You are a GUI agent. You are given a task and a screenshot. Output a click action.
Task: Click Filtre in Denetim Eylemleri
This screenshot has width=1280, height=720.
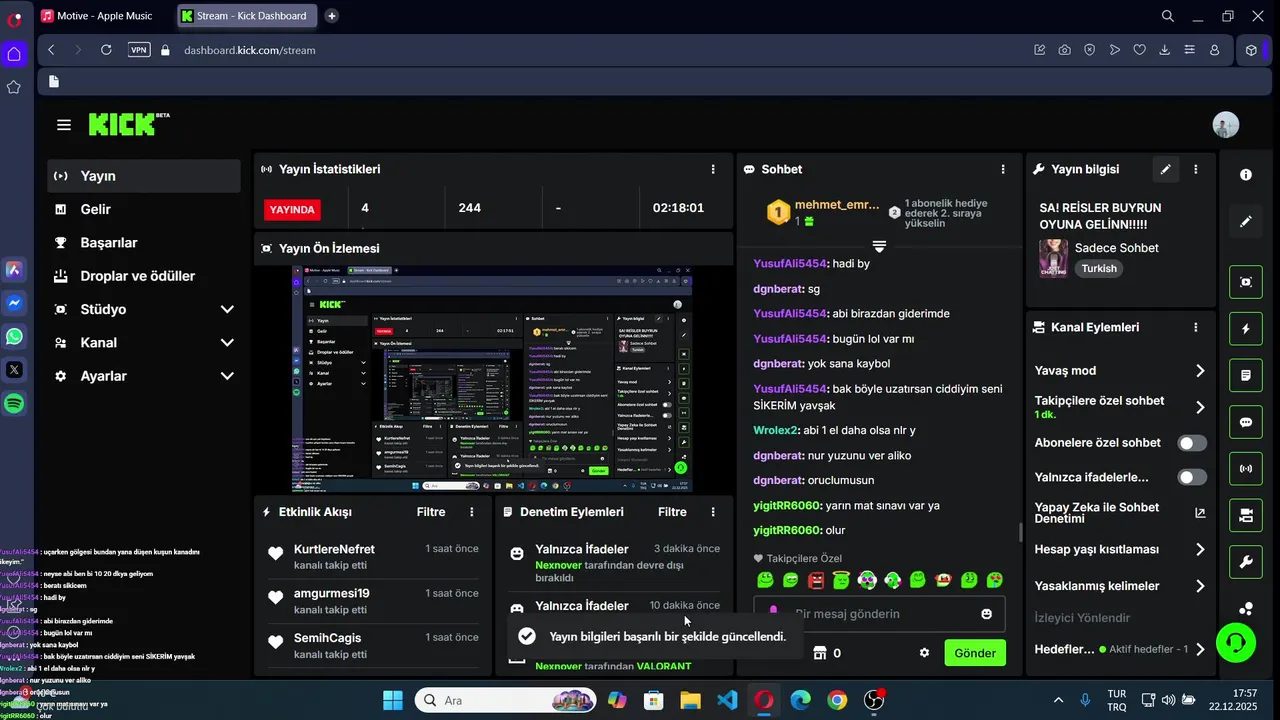(672, 511)
